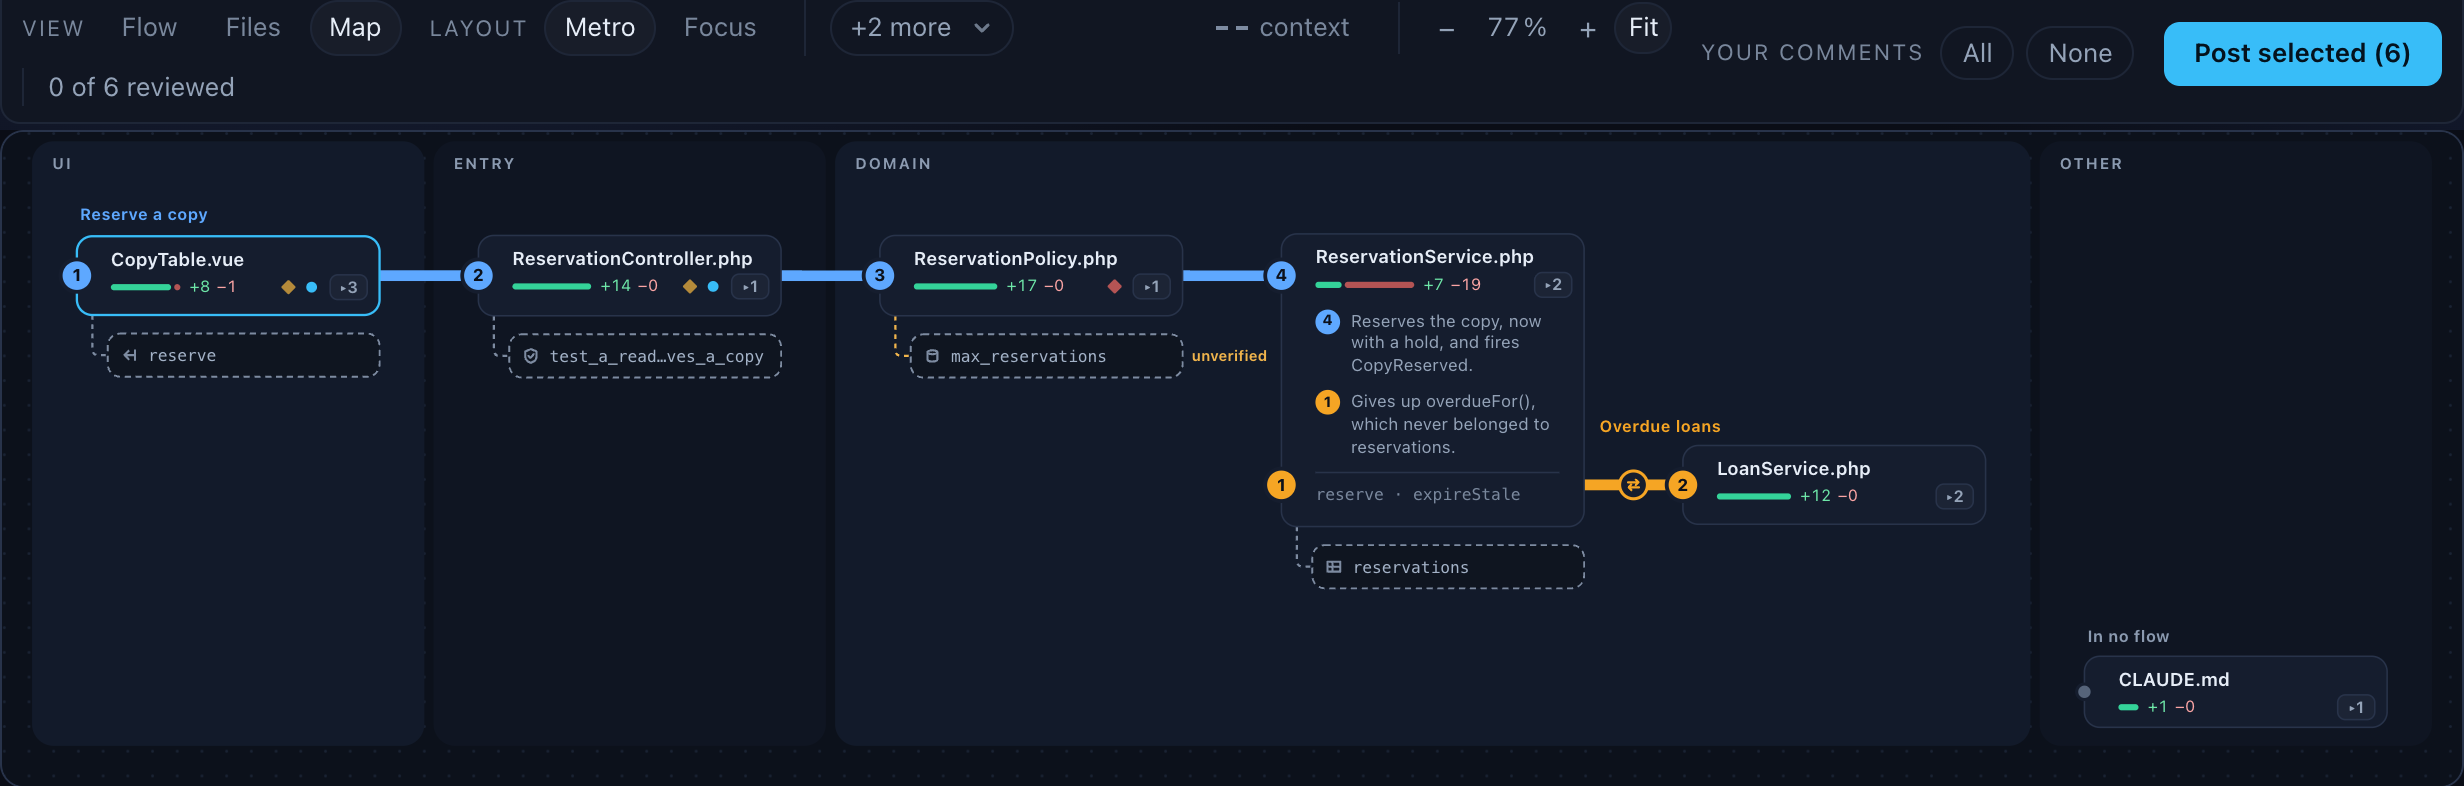Screen dimensions: 2464x786
Task: Fit the map to view
Action: point(1643,28)
